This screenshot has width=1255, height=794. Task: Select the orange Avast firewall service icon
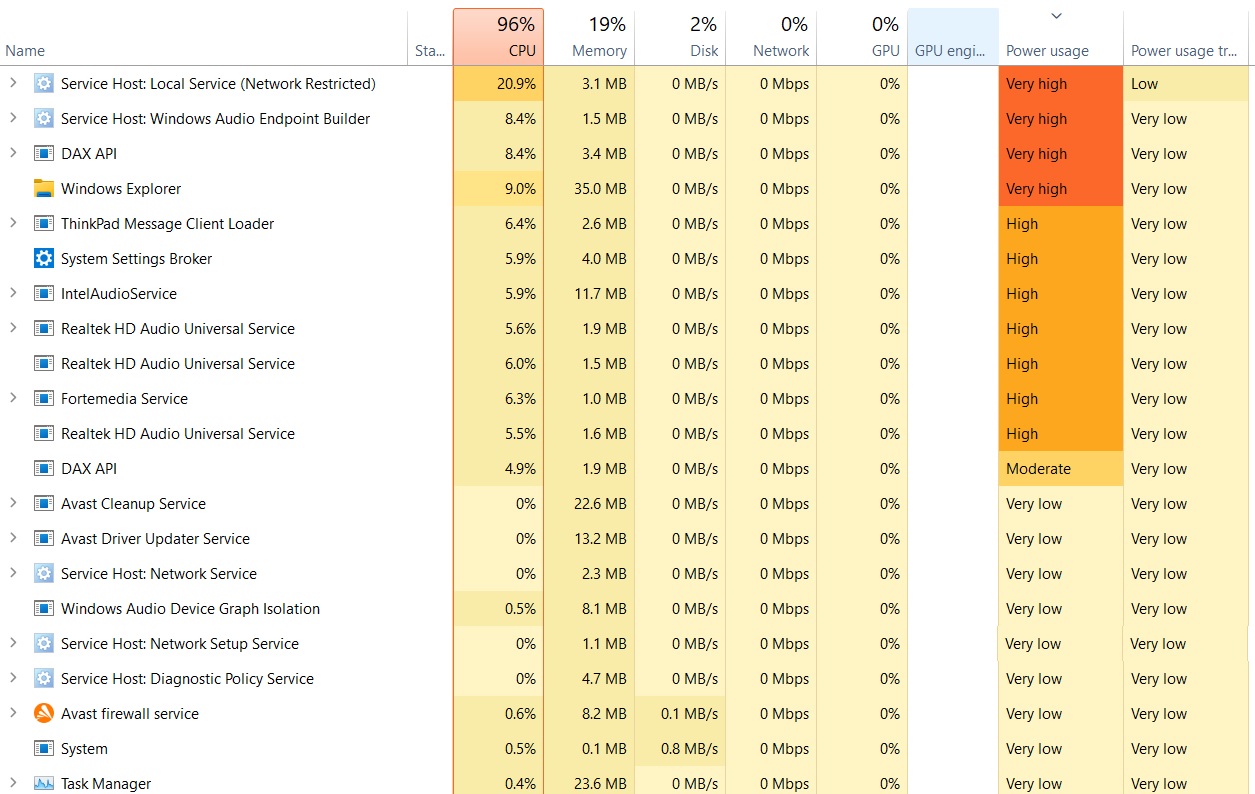[43, 714]
